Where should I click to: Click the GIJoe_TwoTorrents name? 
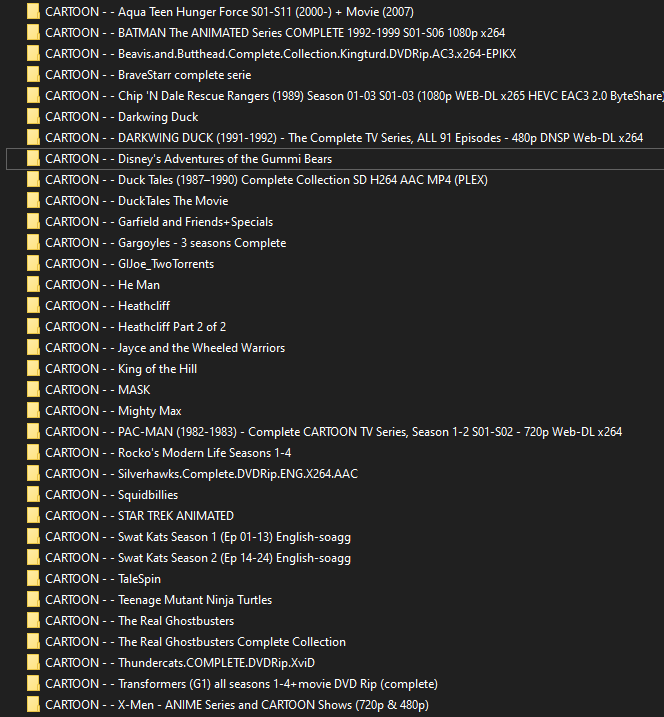(x=130, y=264)
